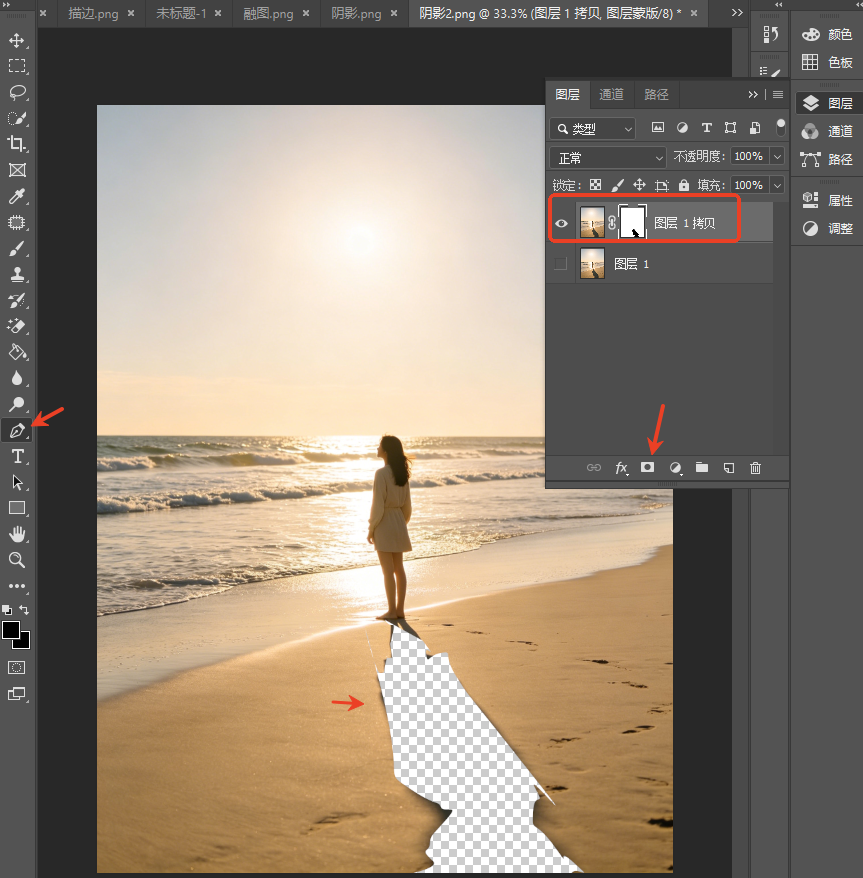
Task: Click the Delete layer trash icon
Action: pos(755,468)
